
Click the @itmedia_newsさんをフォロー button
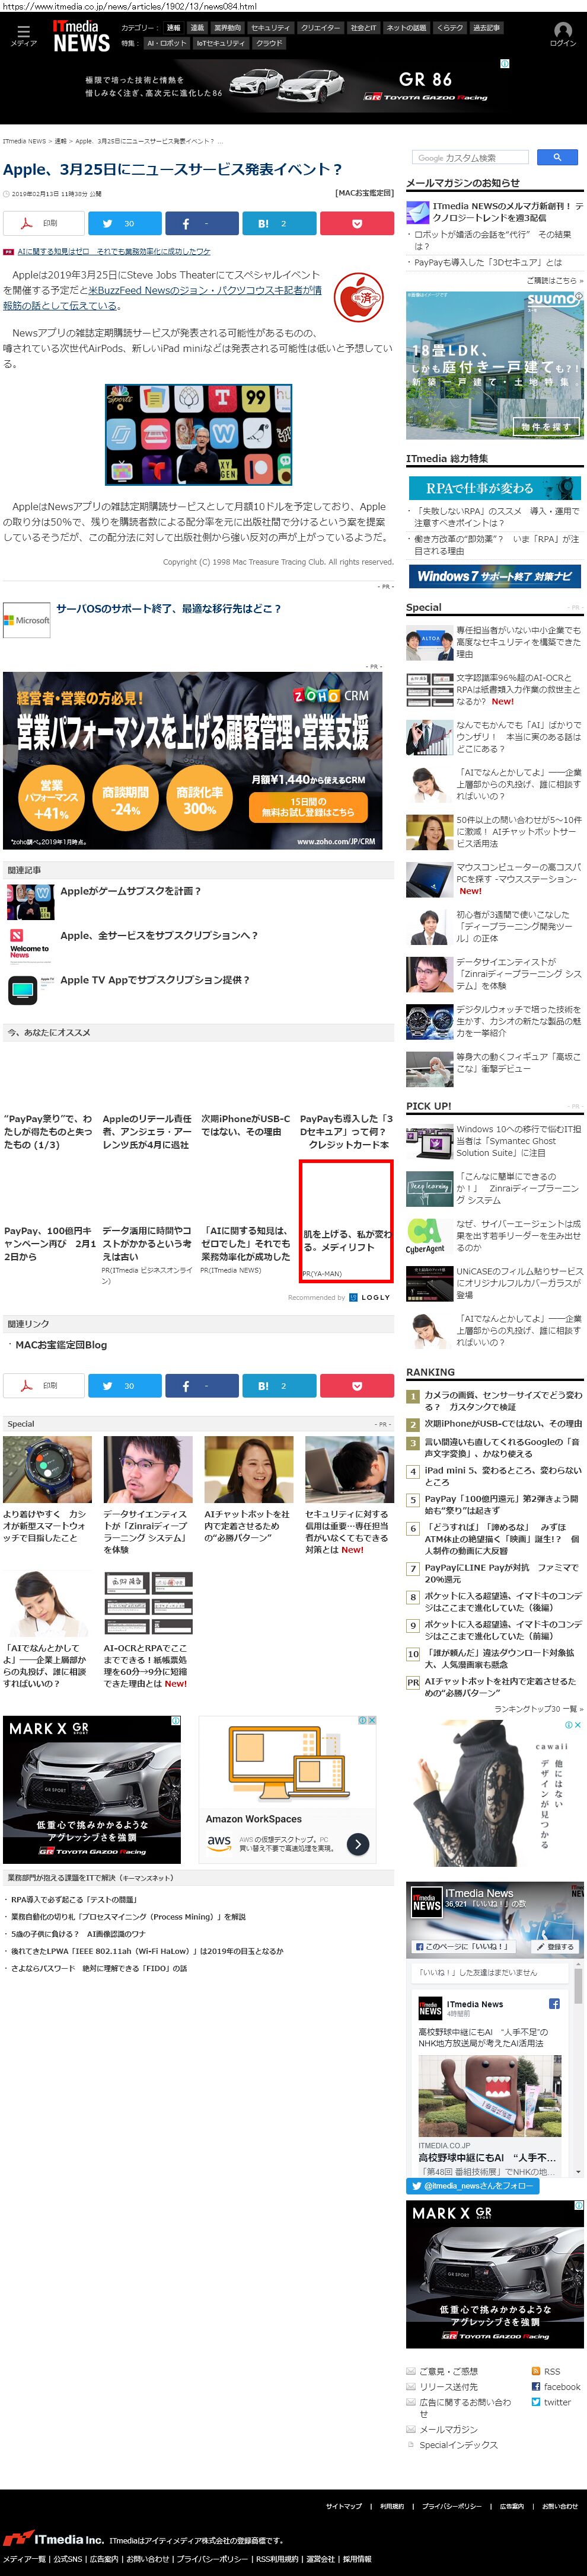(x=472, y=2185)
